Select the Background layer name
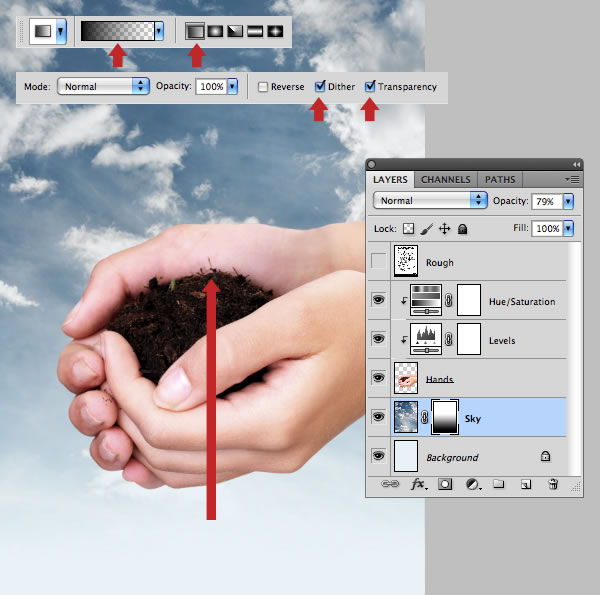 pyautogui.click(x=452, y=458)
